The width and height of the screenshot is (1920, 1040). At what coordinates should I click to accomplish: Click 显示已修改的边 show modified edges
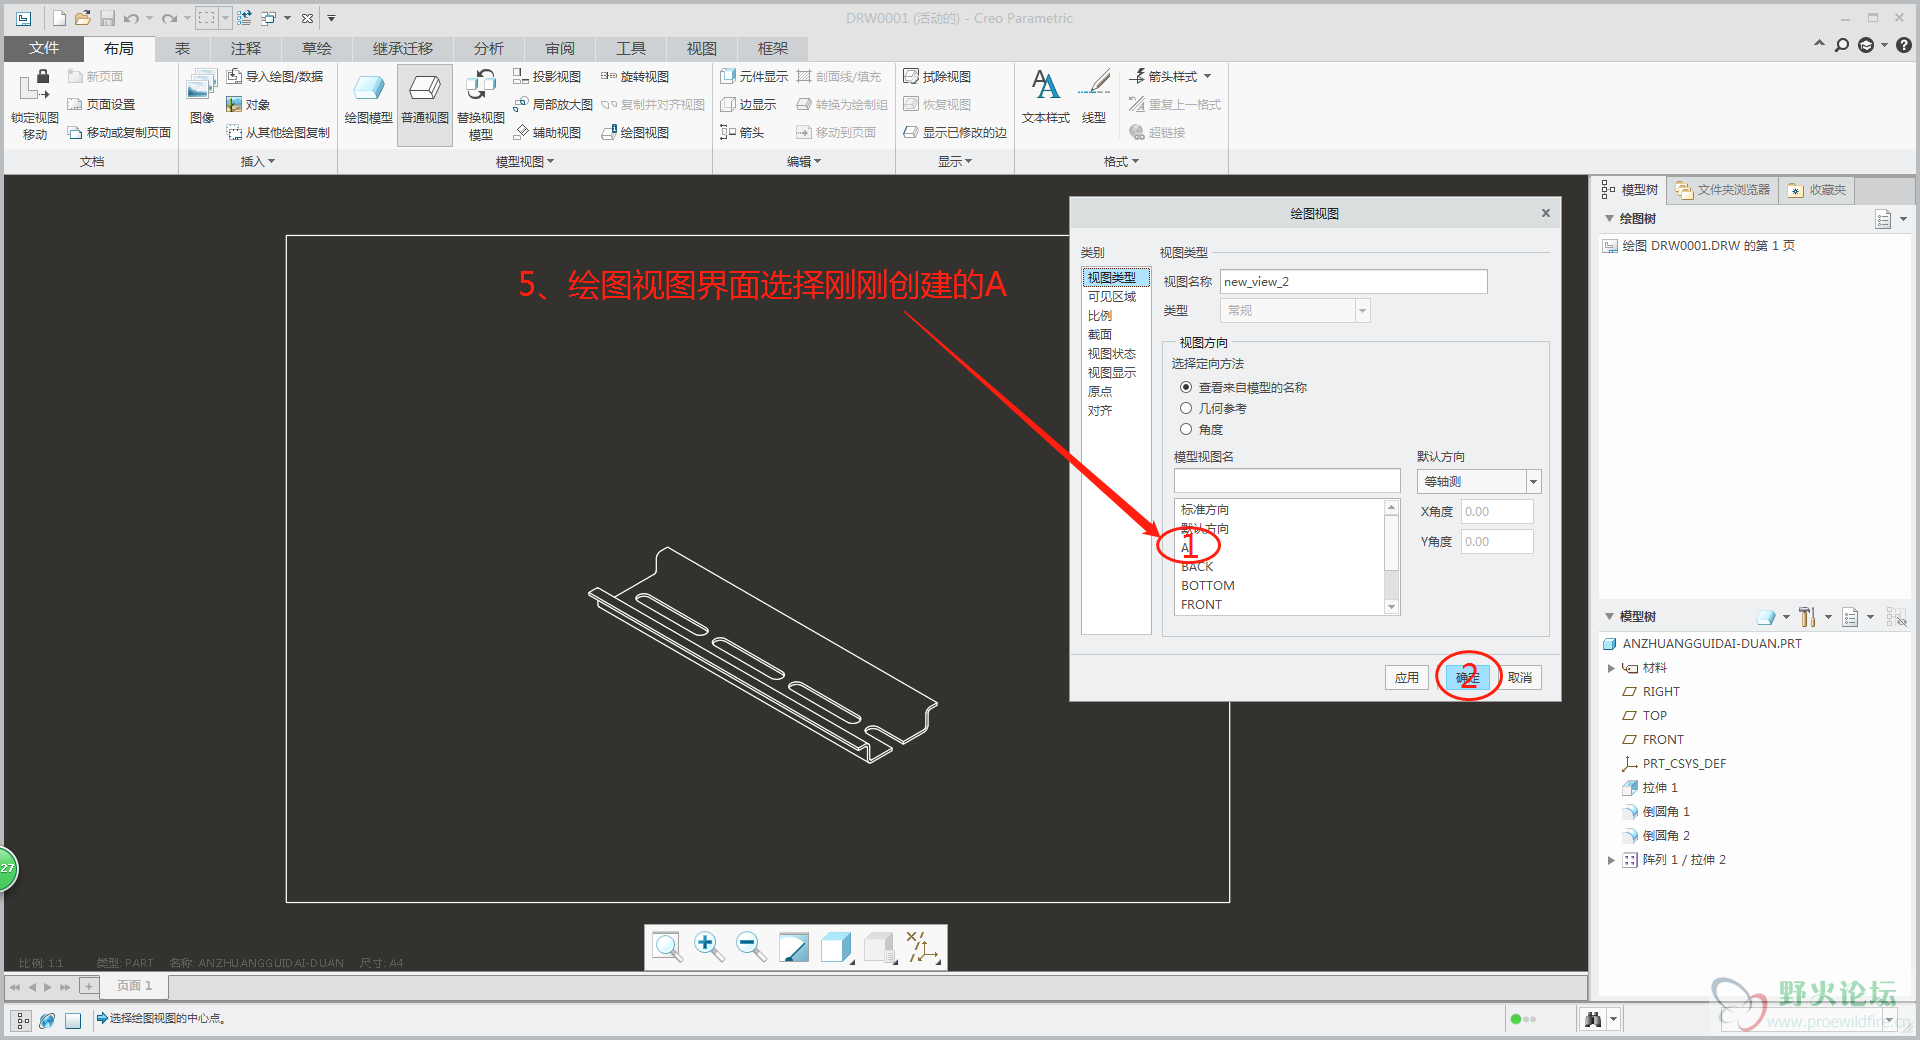[955, 132]
